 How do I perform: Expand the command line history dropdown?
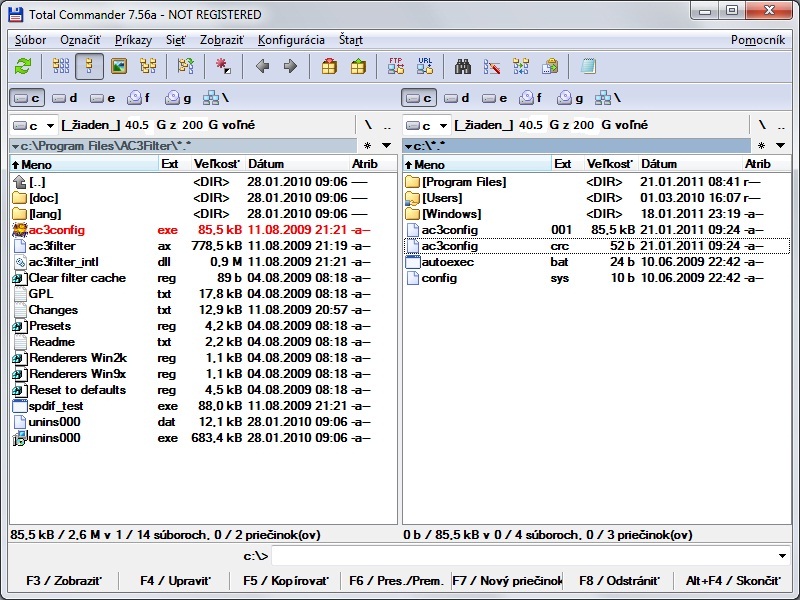782,556
